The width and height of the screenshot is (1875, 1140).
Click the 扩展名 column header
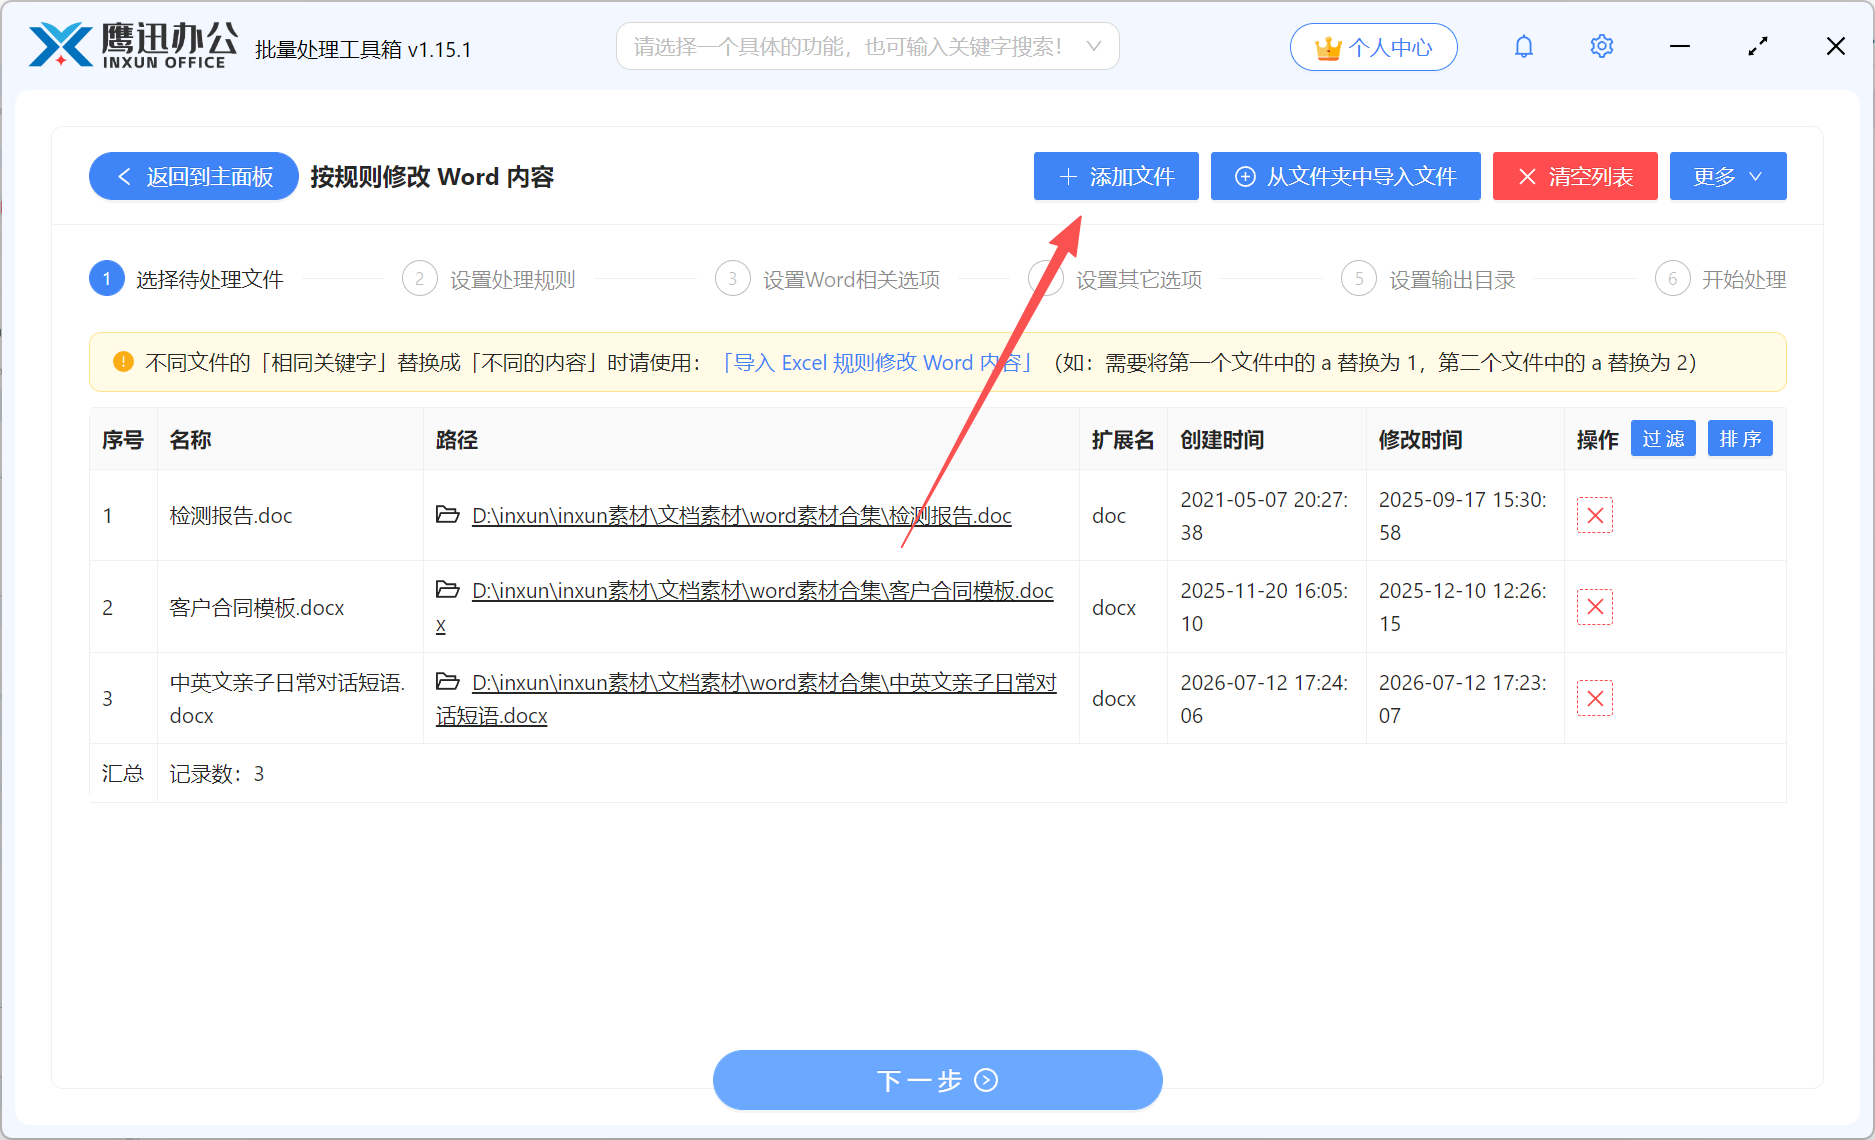tap(1123, 440)
